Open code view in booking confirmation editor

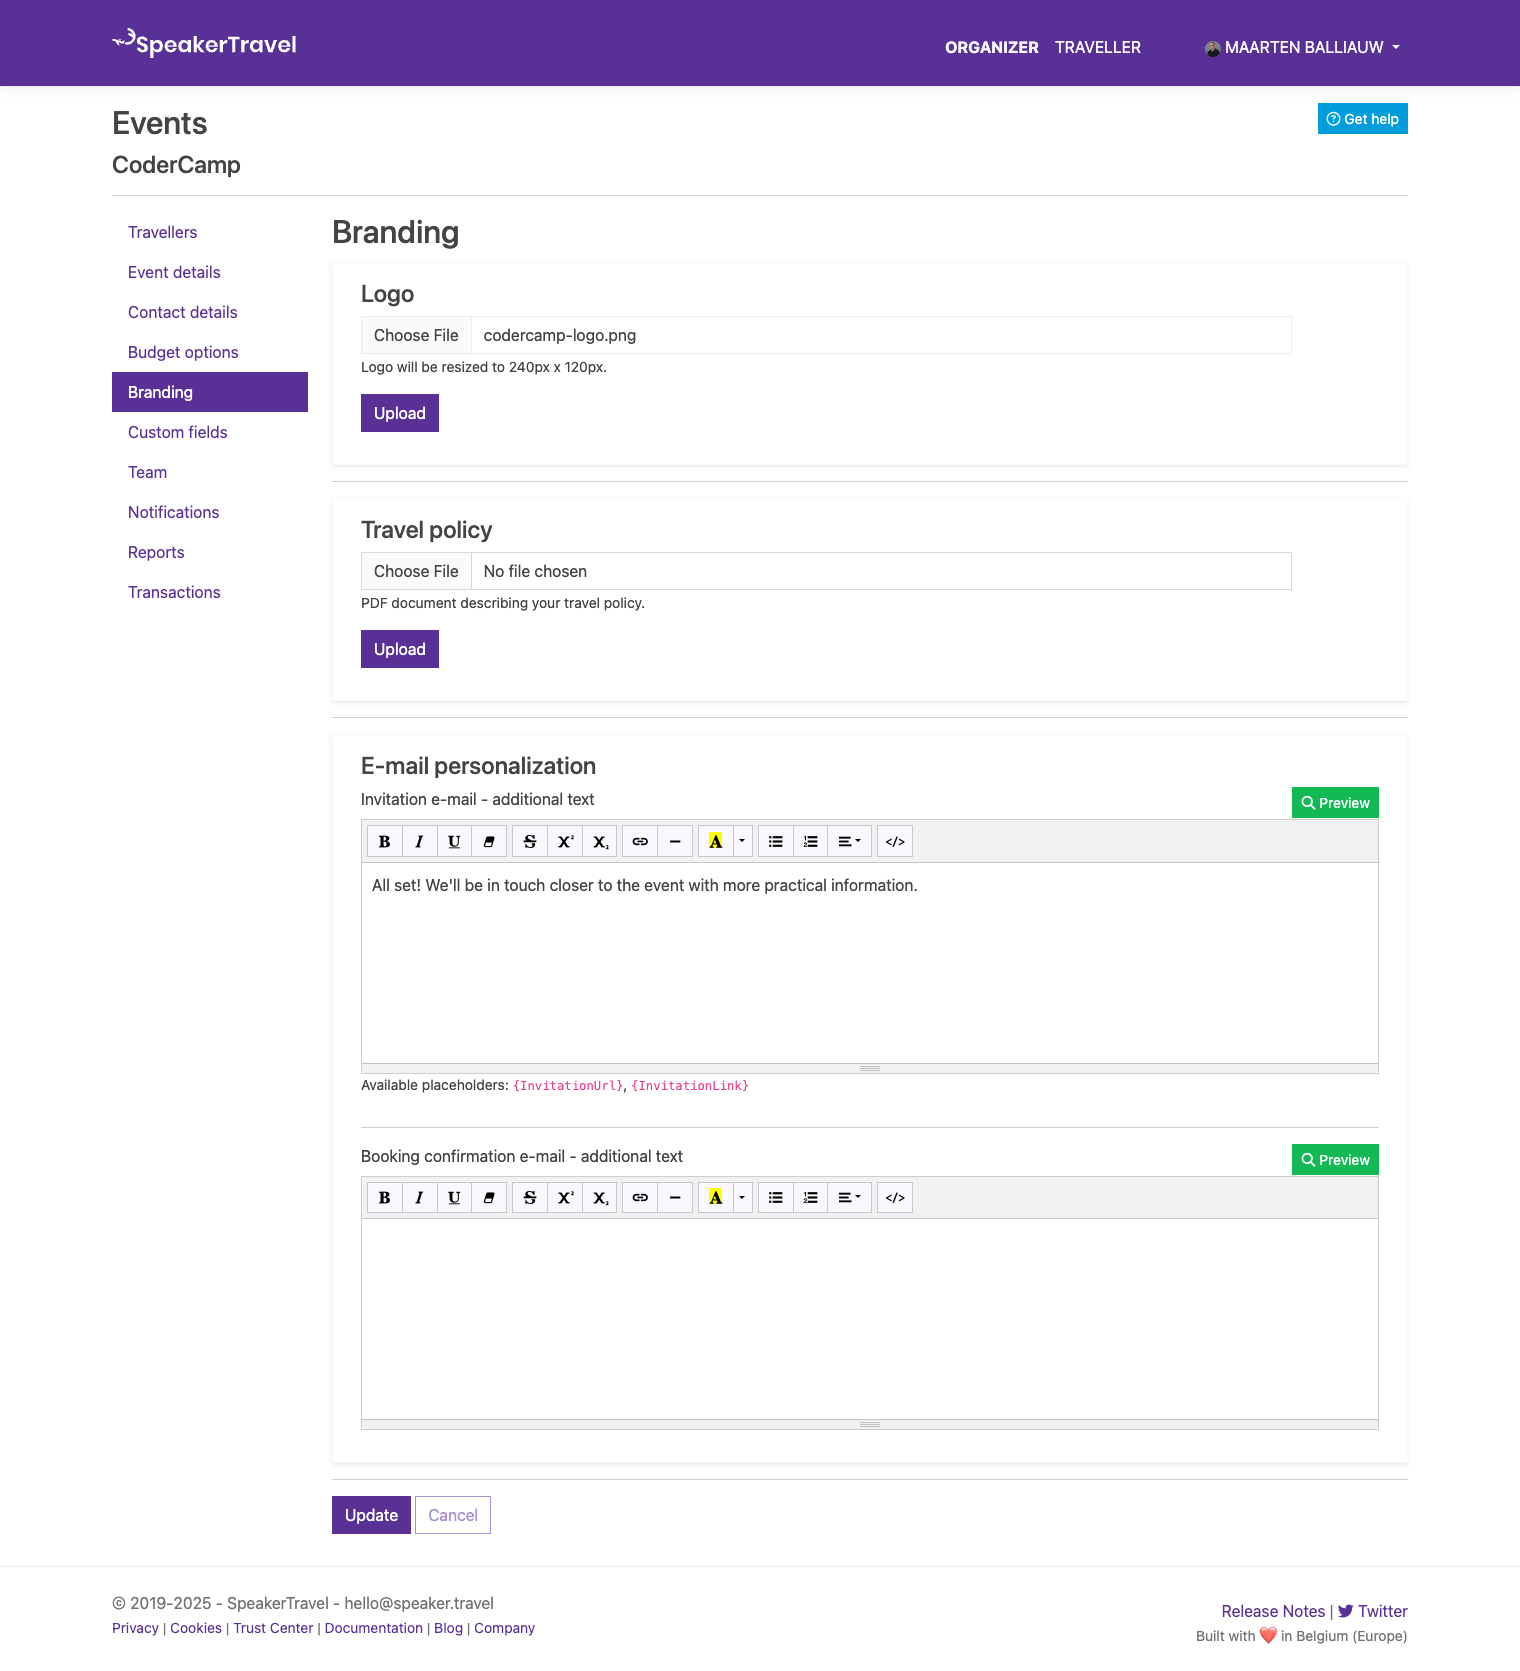coord(895,1198)
